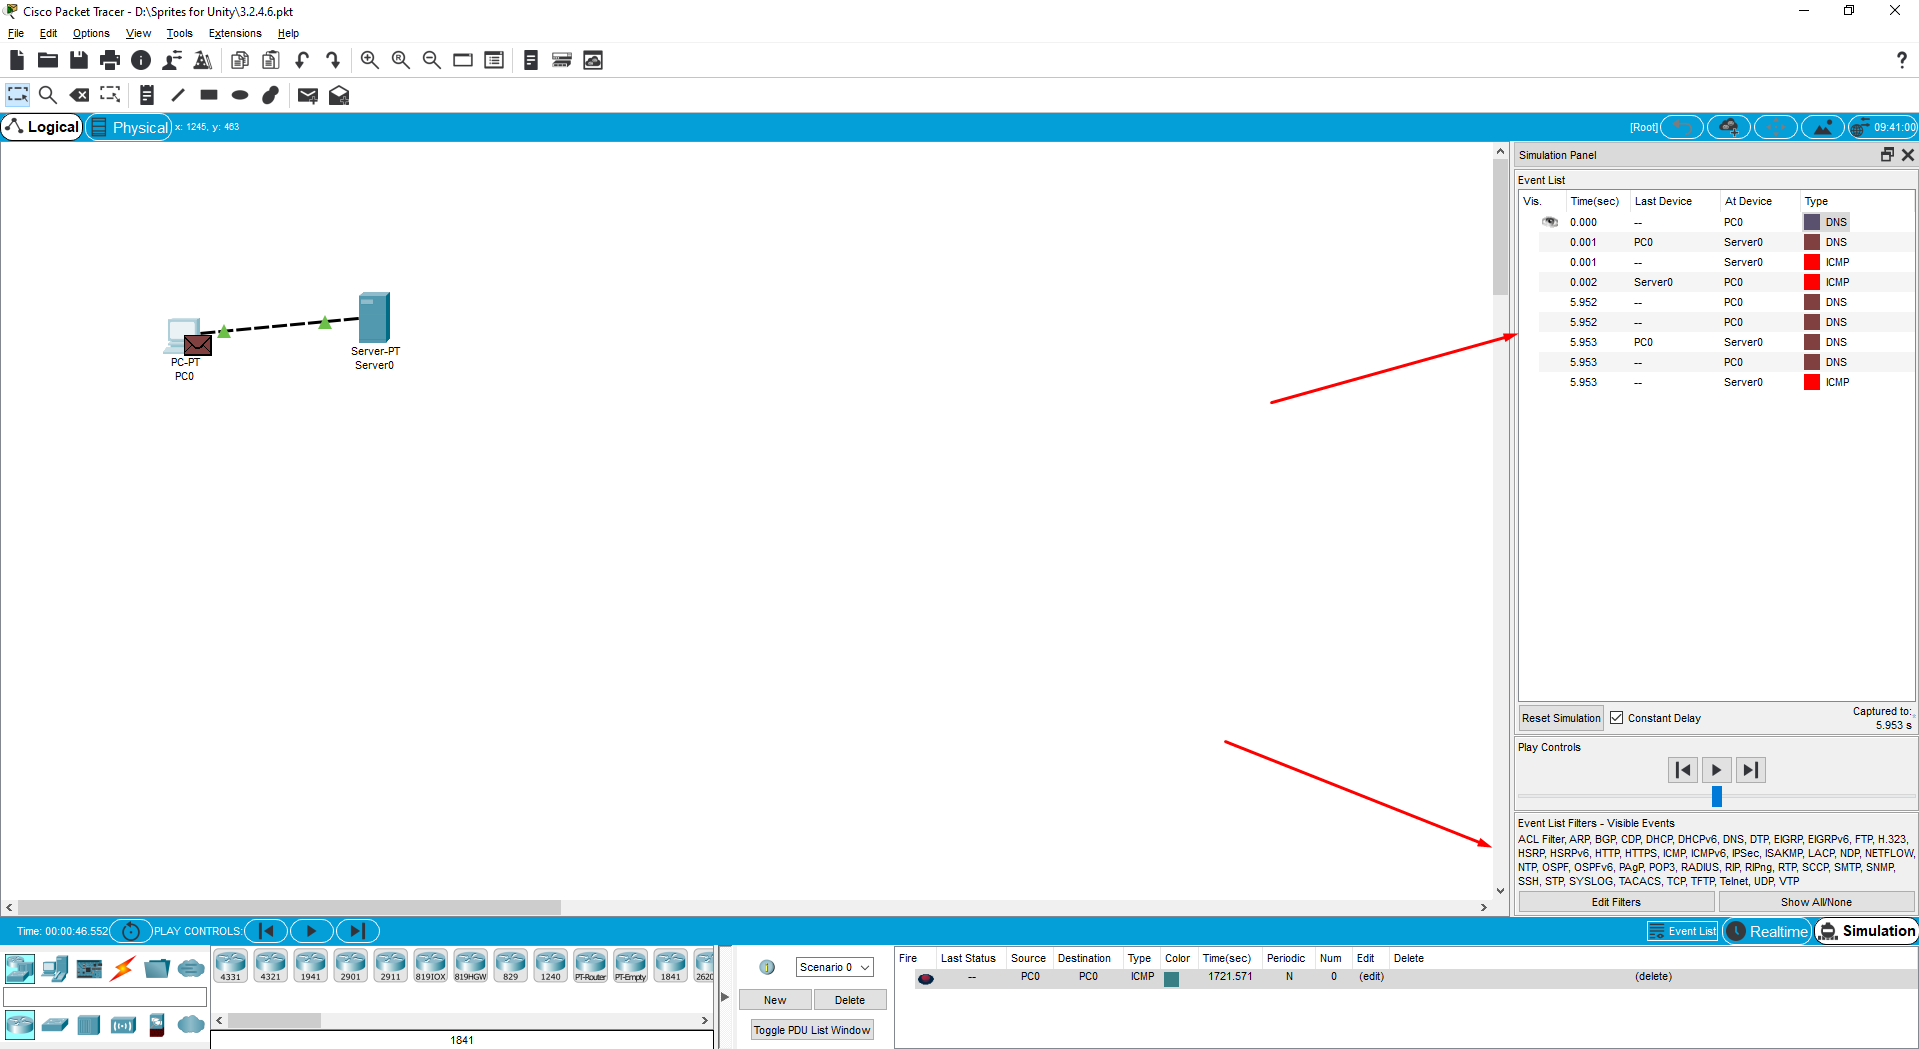1919x1049 pixels.
Task: Switch to Realtime mode
Action: tap(1767, 931)
